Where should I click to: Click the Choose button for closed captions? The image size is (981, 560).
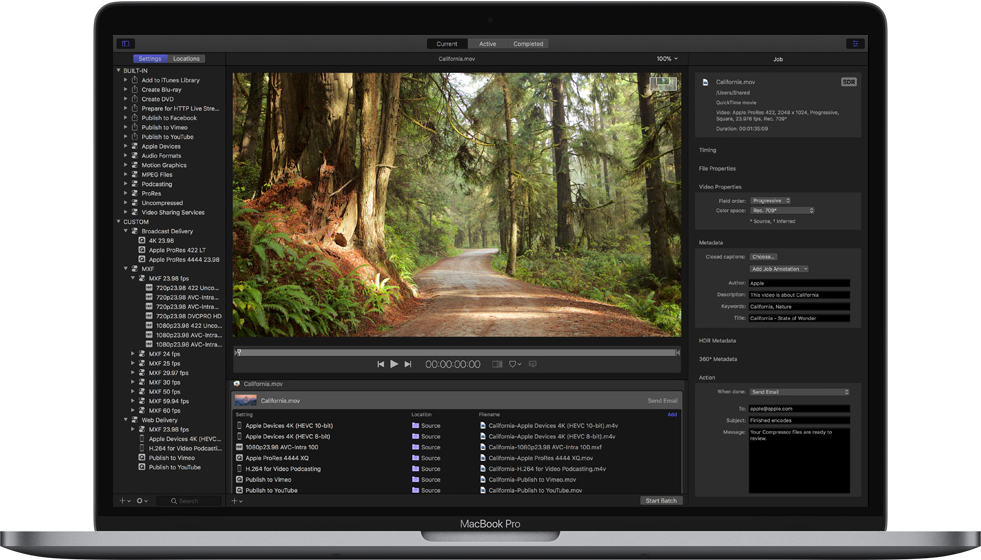pyautogui.click(x=763, y=257)
